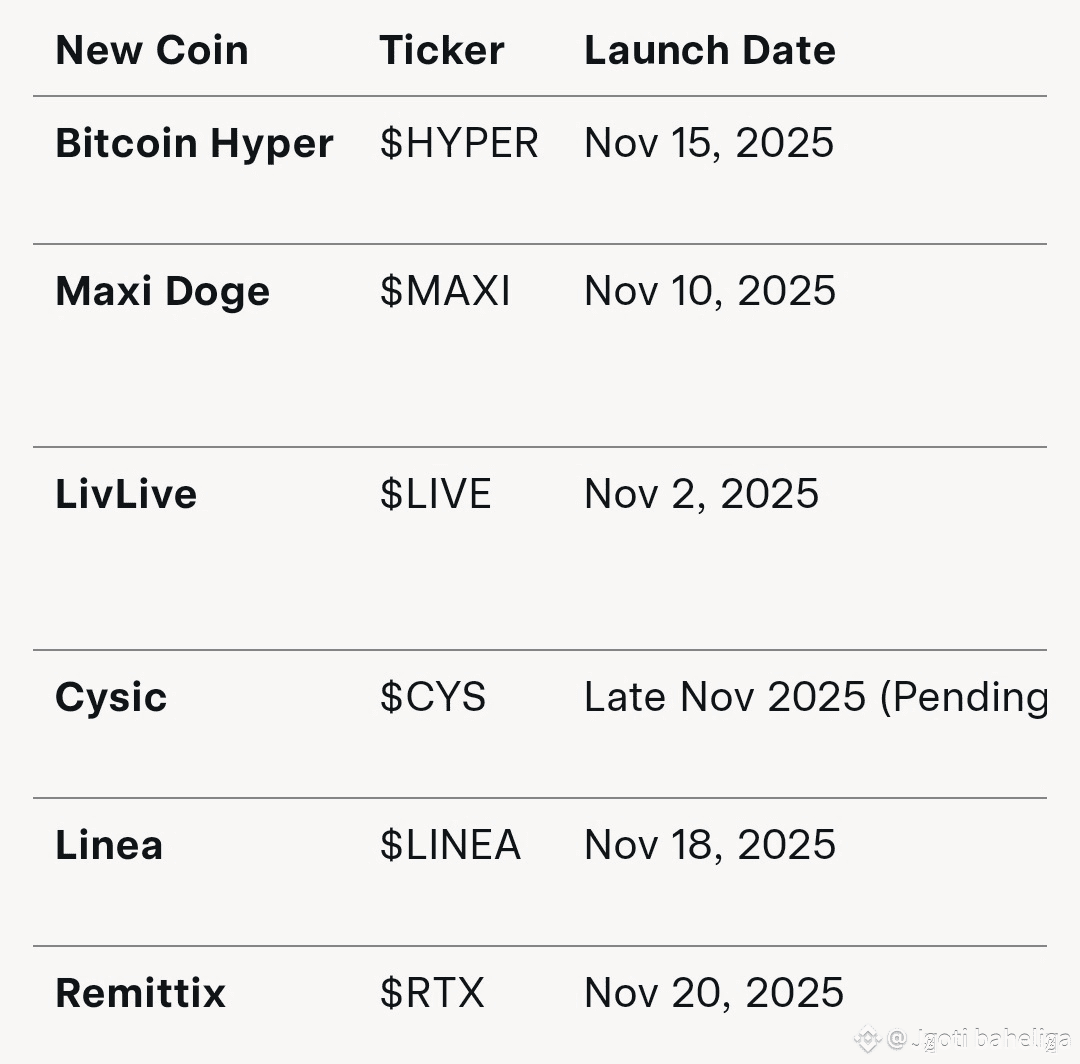This screenshot has height=1064, width=1080.
Task: Click the New Coin column header
Action: [x=152, y=50]
